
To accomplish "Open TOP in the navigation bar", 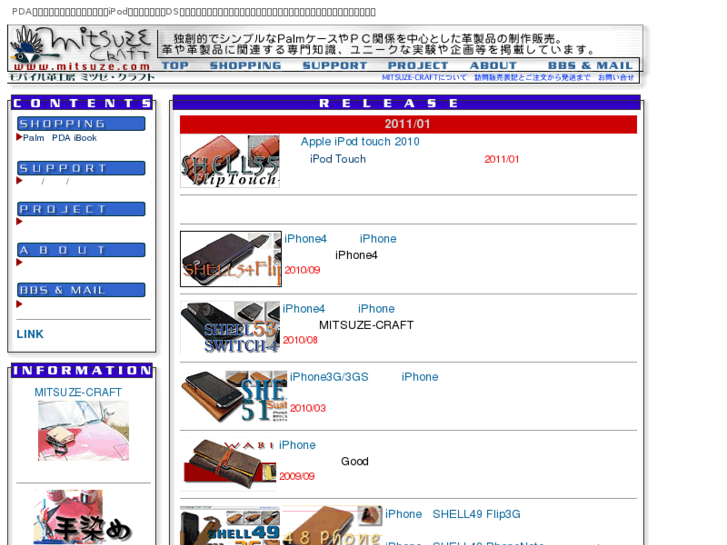I will point(175,66).
